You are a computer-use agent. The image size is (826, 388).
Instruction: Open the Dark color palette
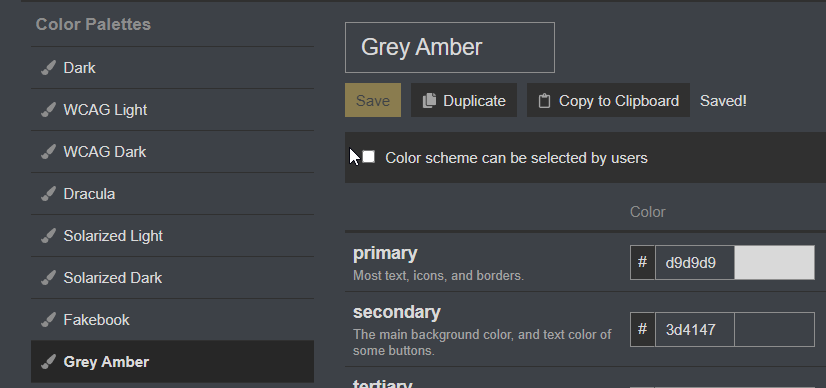[172, 68]
